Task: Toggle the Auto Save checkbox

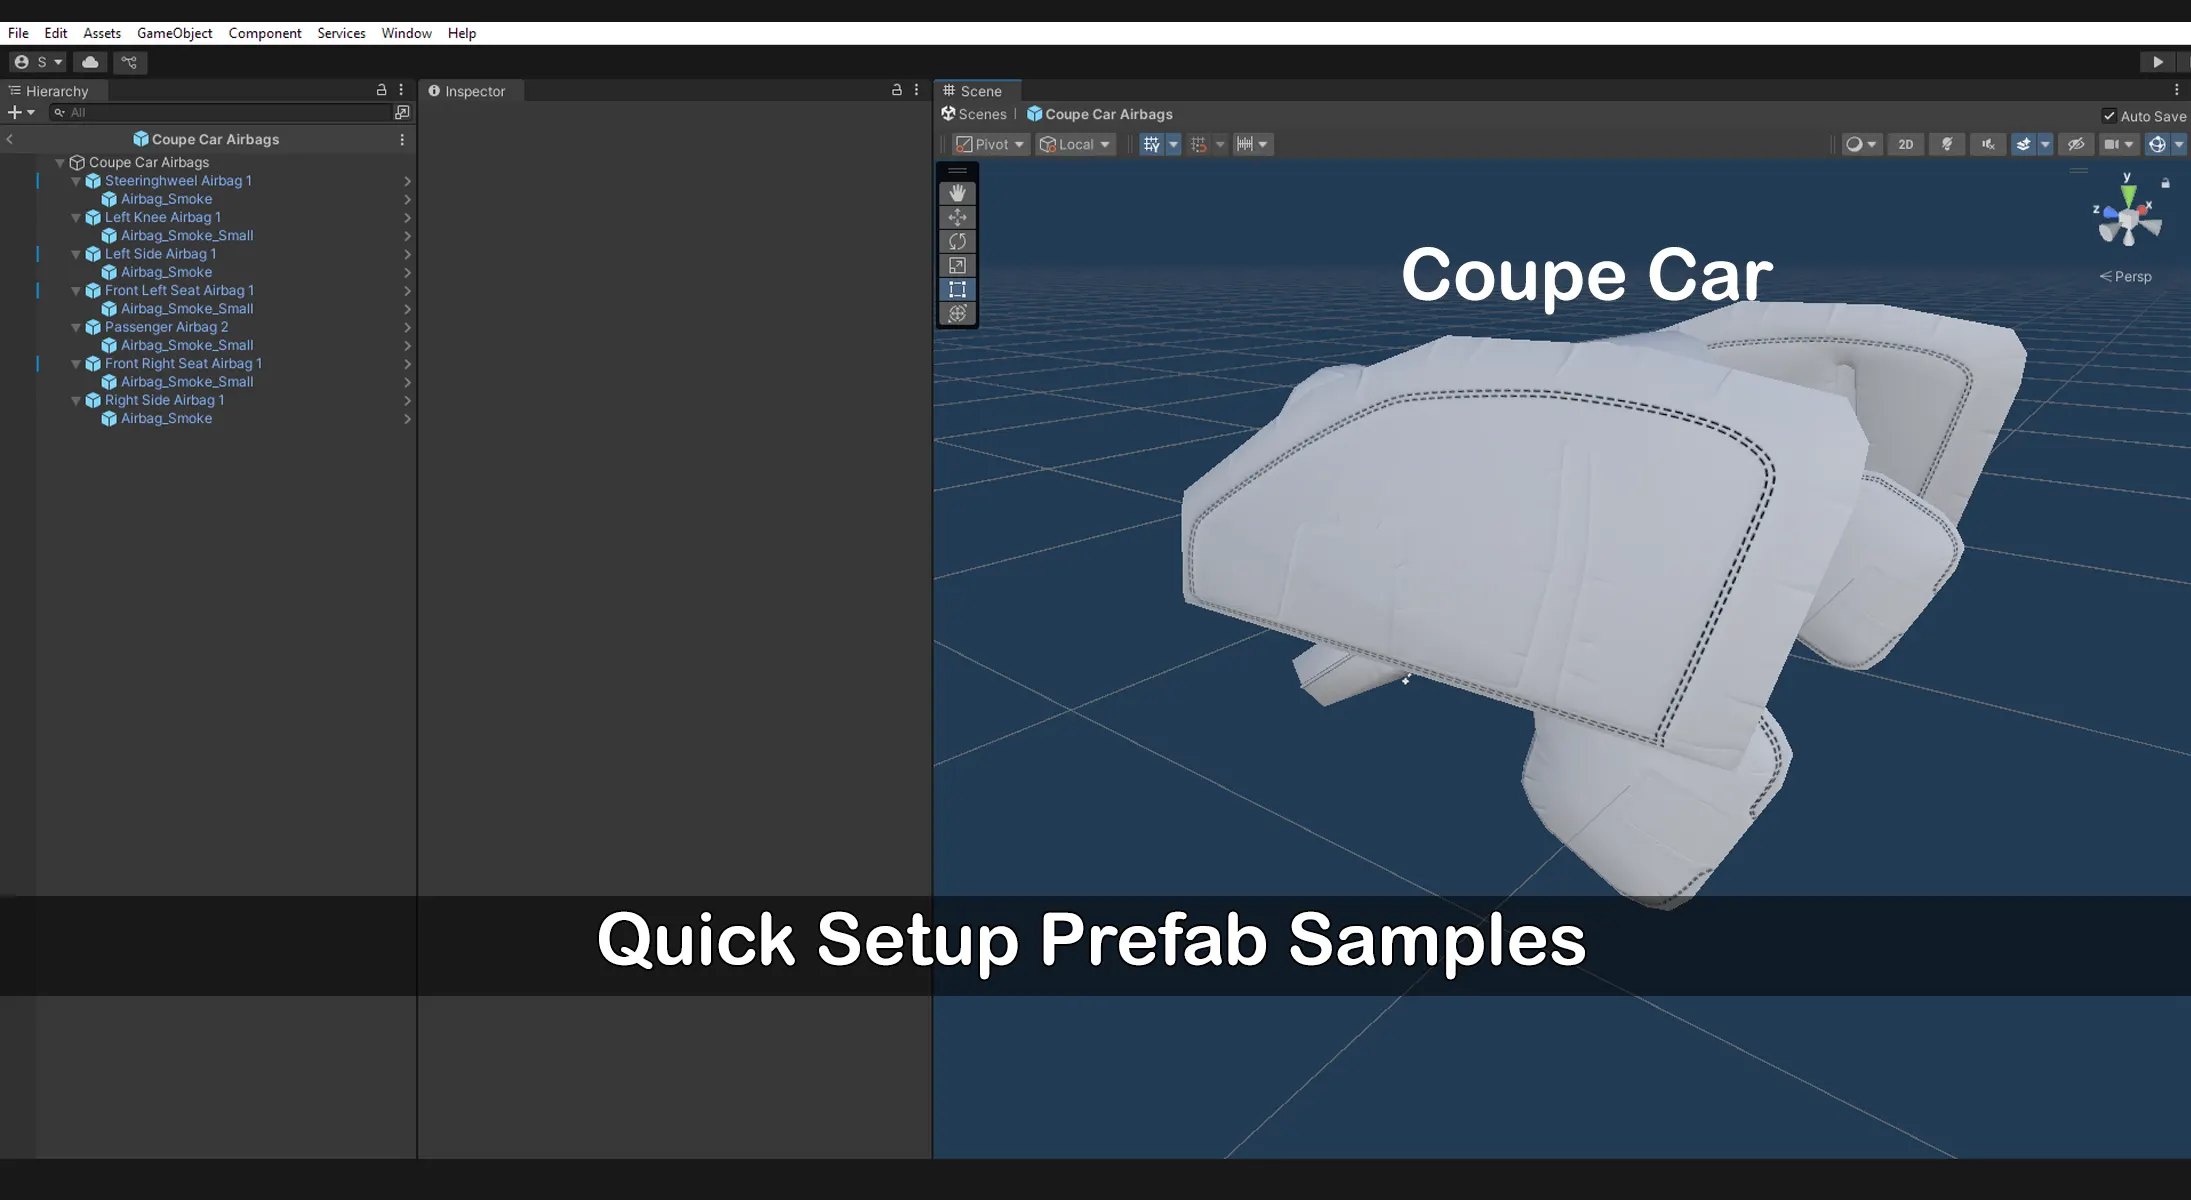Action: click(2109, 116)
